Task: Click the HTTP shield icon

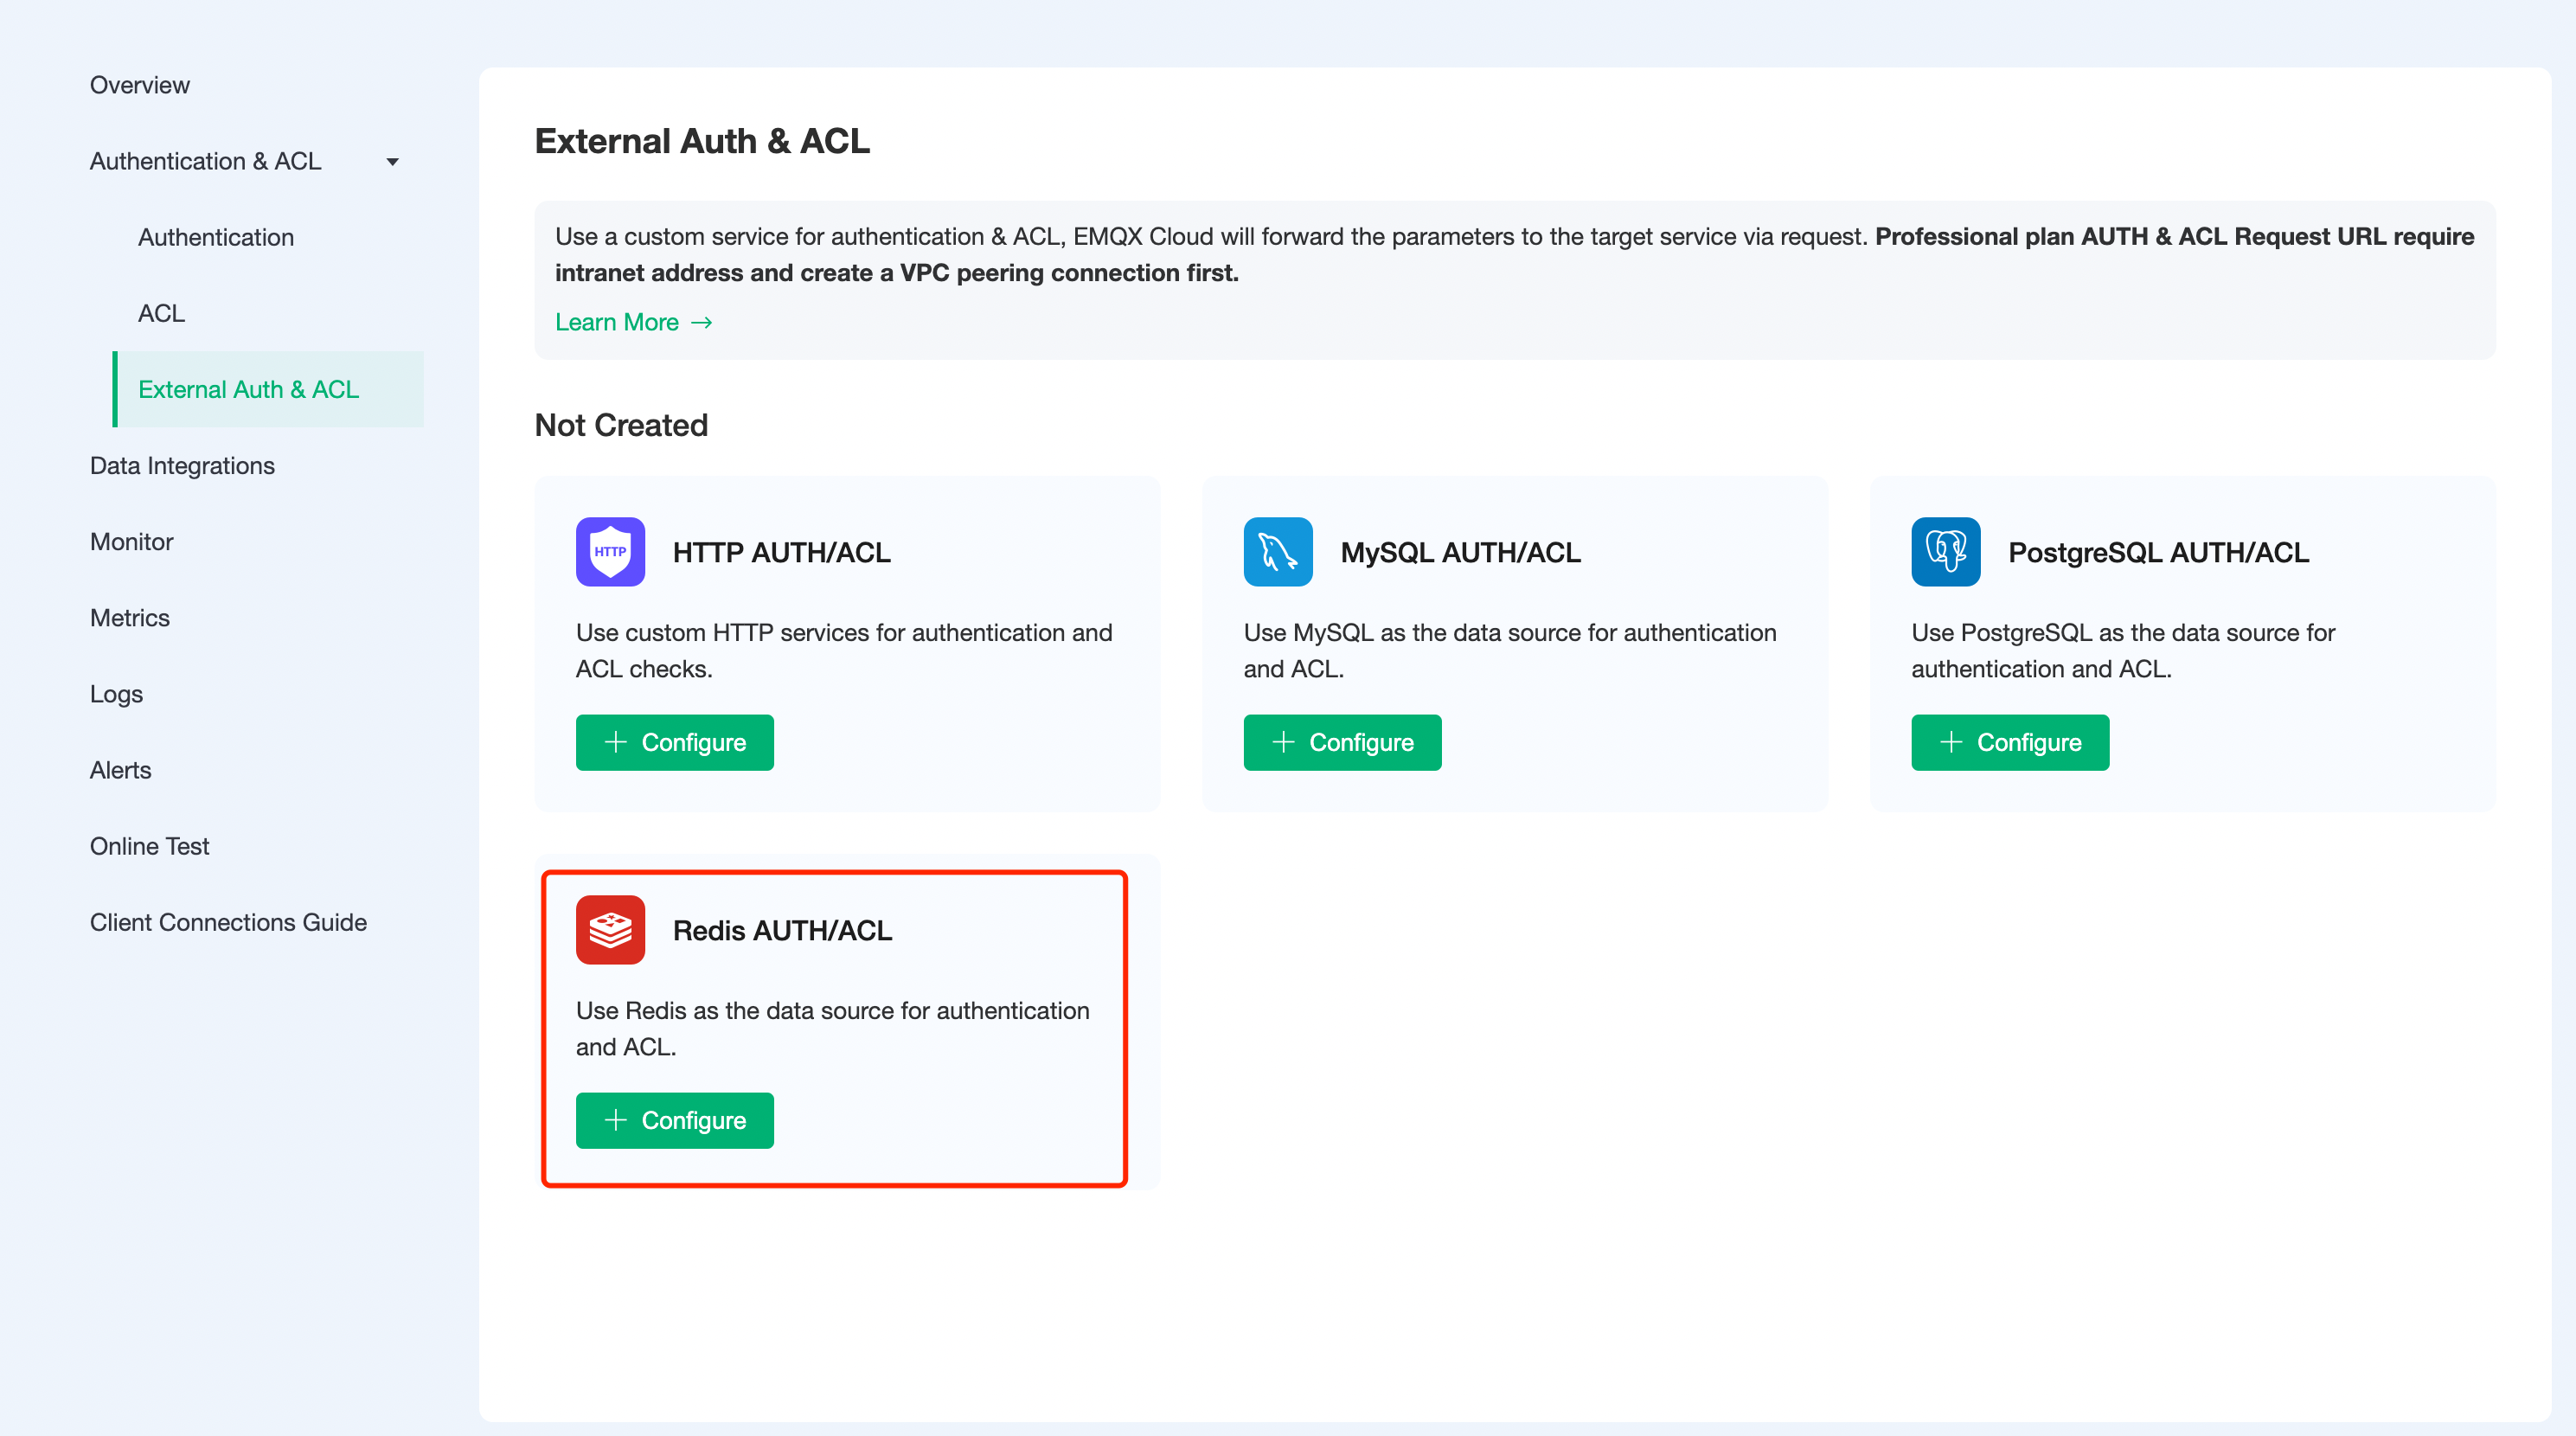Action: (x=610, y=551)
